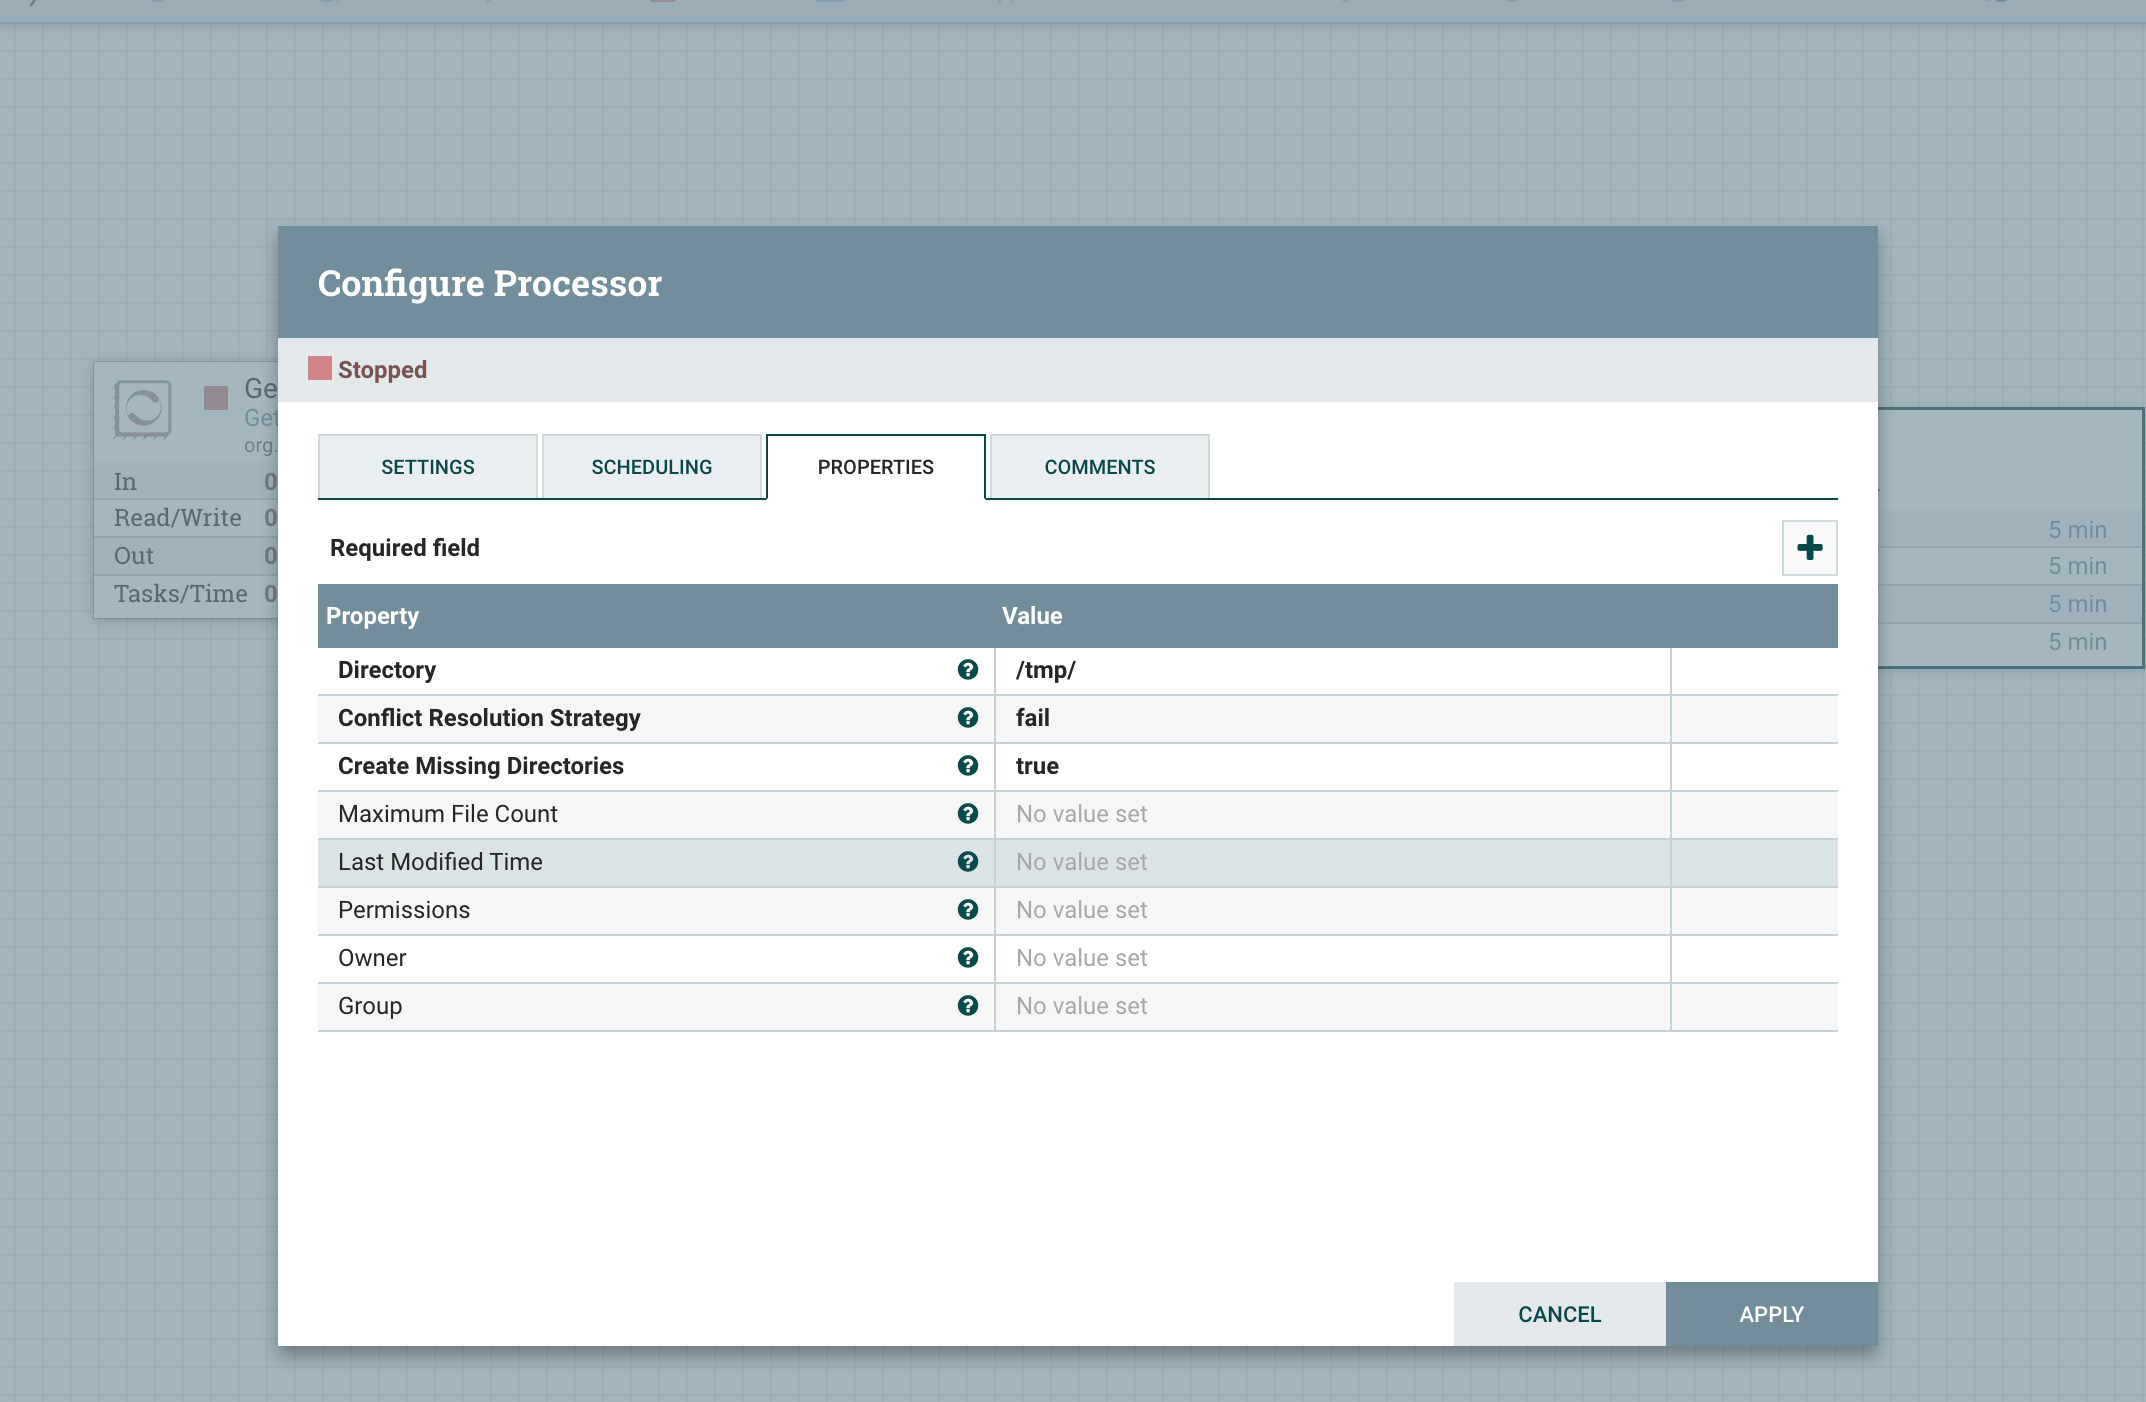Show help for Last Modified Time

[966, 861]
